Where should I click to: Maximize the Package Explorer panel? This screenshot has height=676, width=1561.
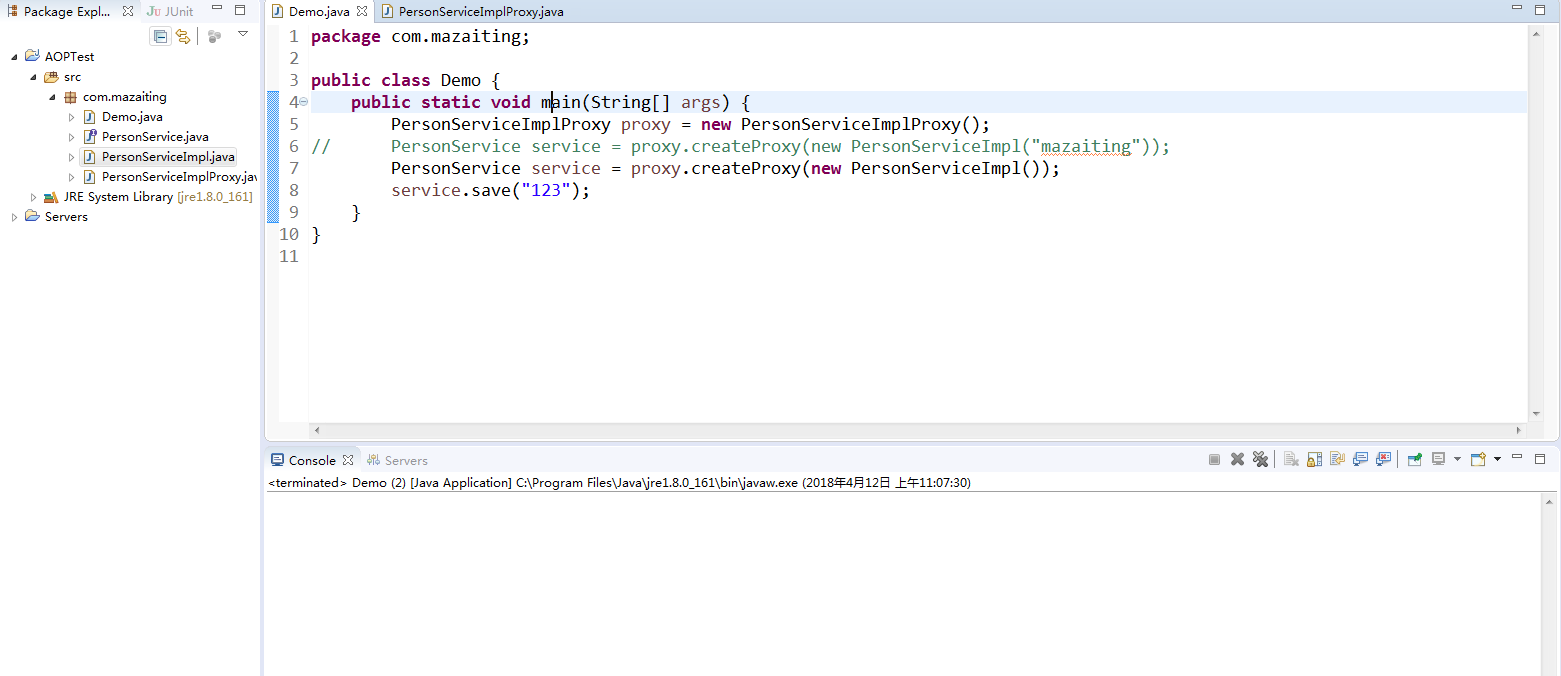point(240,10)
